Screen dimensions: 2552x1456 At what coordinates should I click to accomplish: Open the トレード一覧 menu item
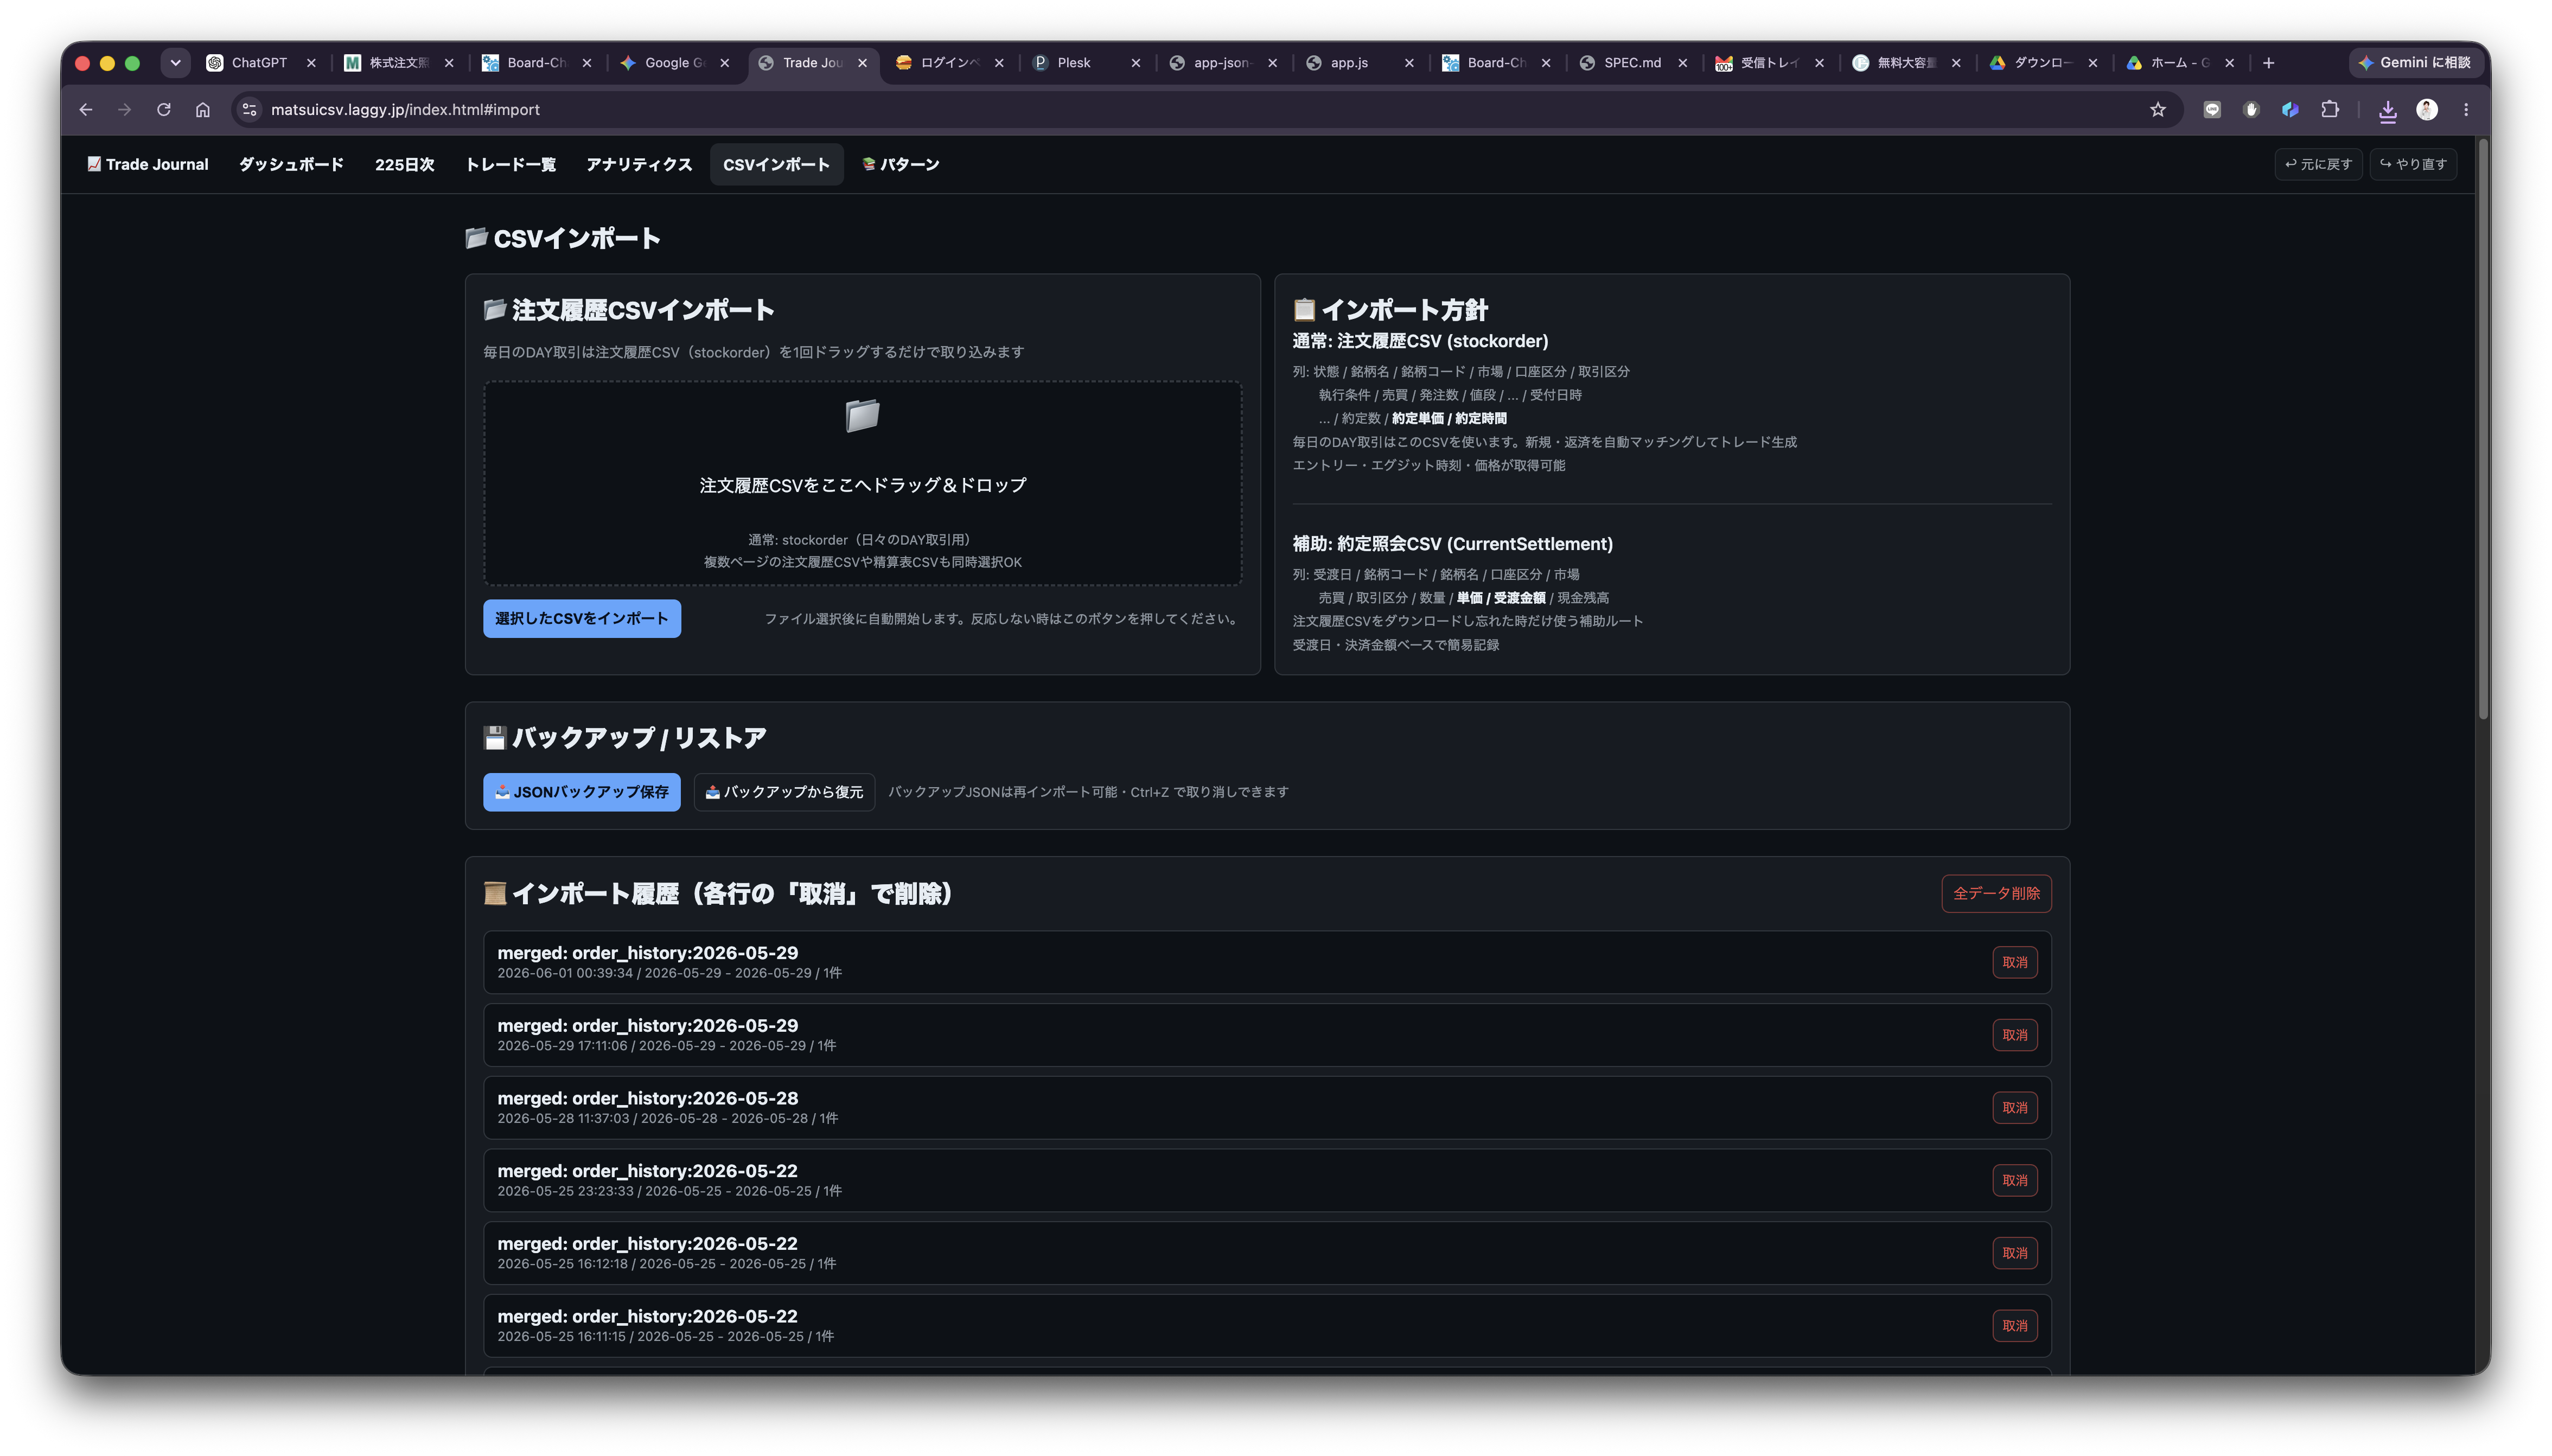[510, 164]
